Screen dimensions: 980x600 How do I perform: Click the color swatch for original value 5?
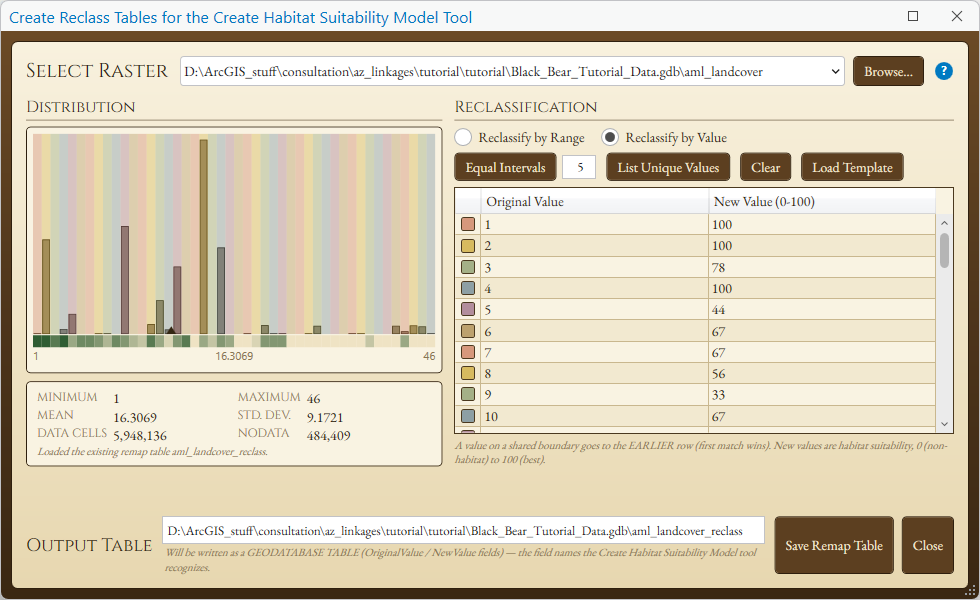[468, 309]
